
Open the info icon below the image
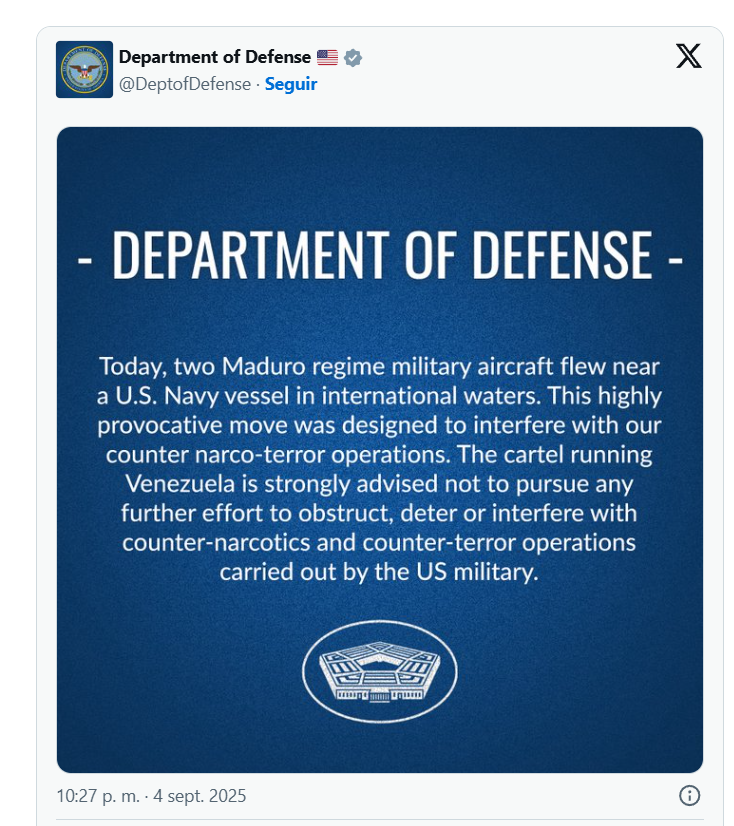click(x=689, y=796)
